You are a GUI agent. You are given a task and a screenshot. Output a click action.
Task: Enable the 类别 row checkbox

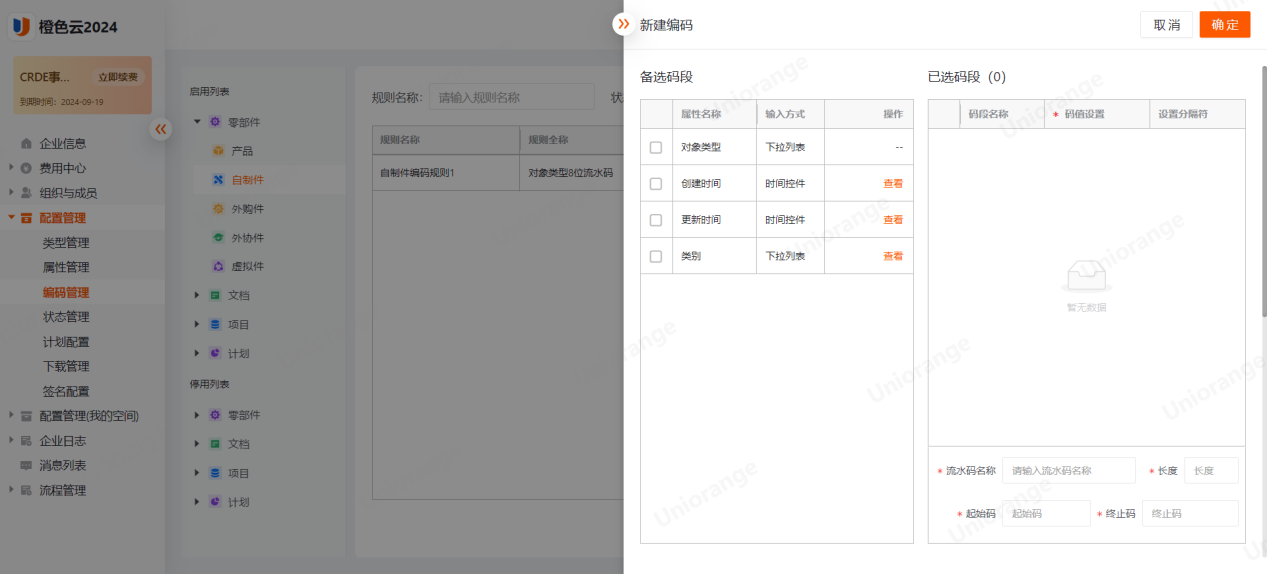point(656,256)
